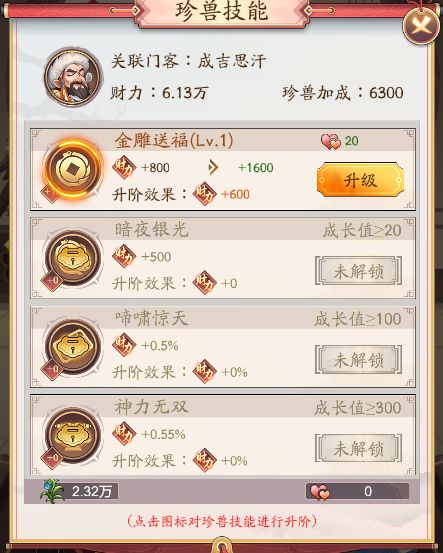Tap the 神力无双 locked skill icon

click(74, 437)
